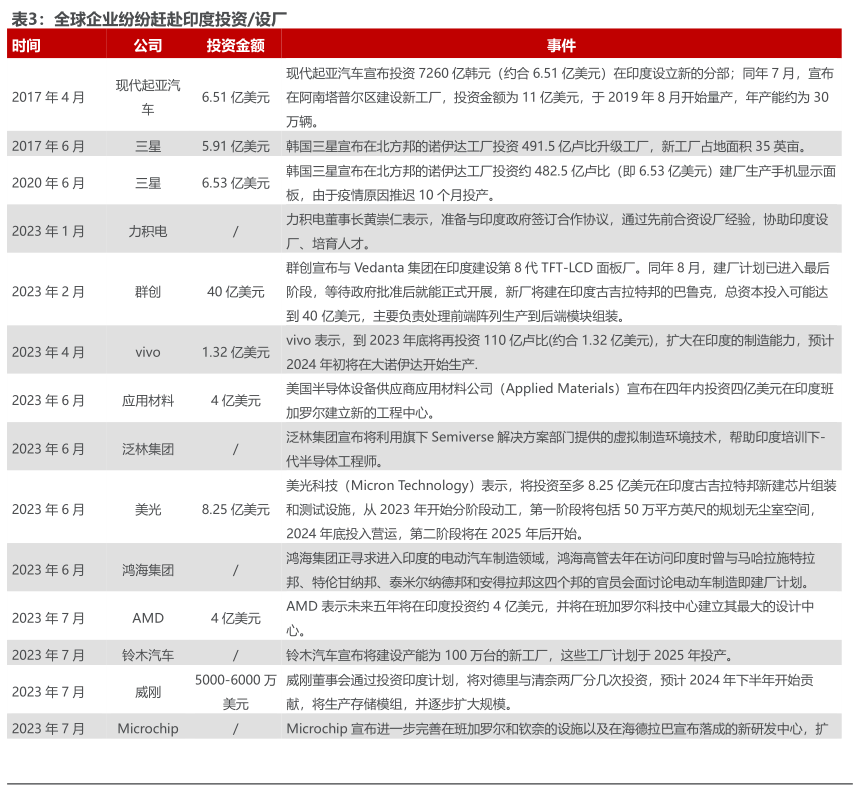Click the event description in the Microchip row

557,728
